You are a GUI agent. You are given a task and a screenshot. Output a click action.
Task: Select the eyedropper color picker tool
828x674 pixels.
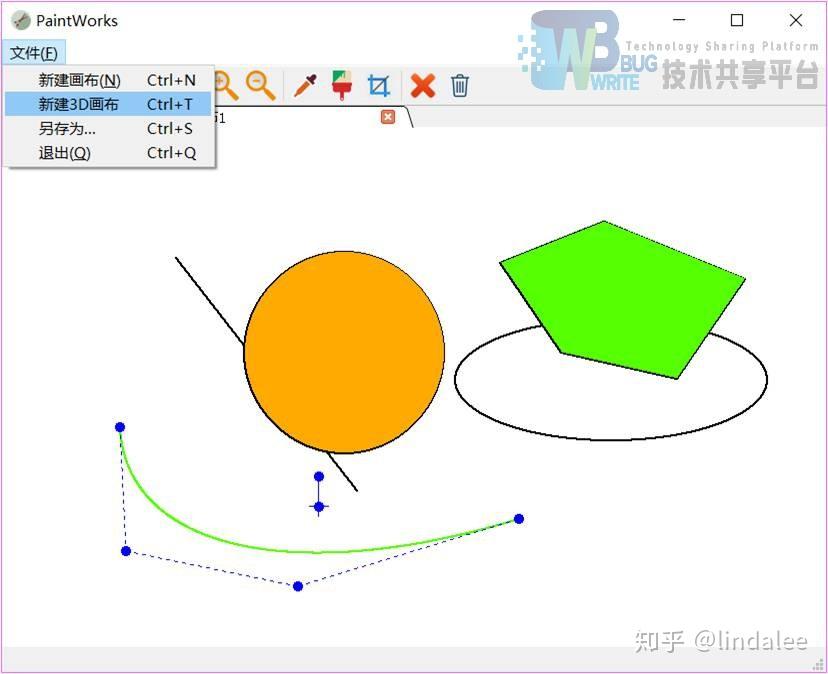tap(305, 86)
